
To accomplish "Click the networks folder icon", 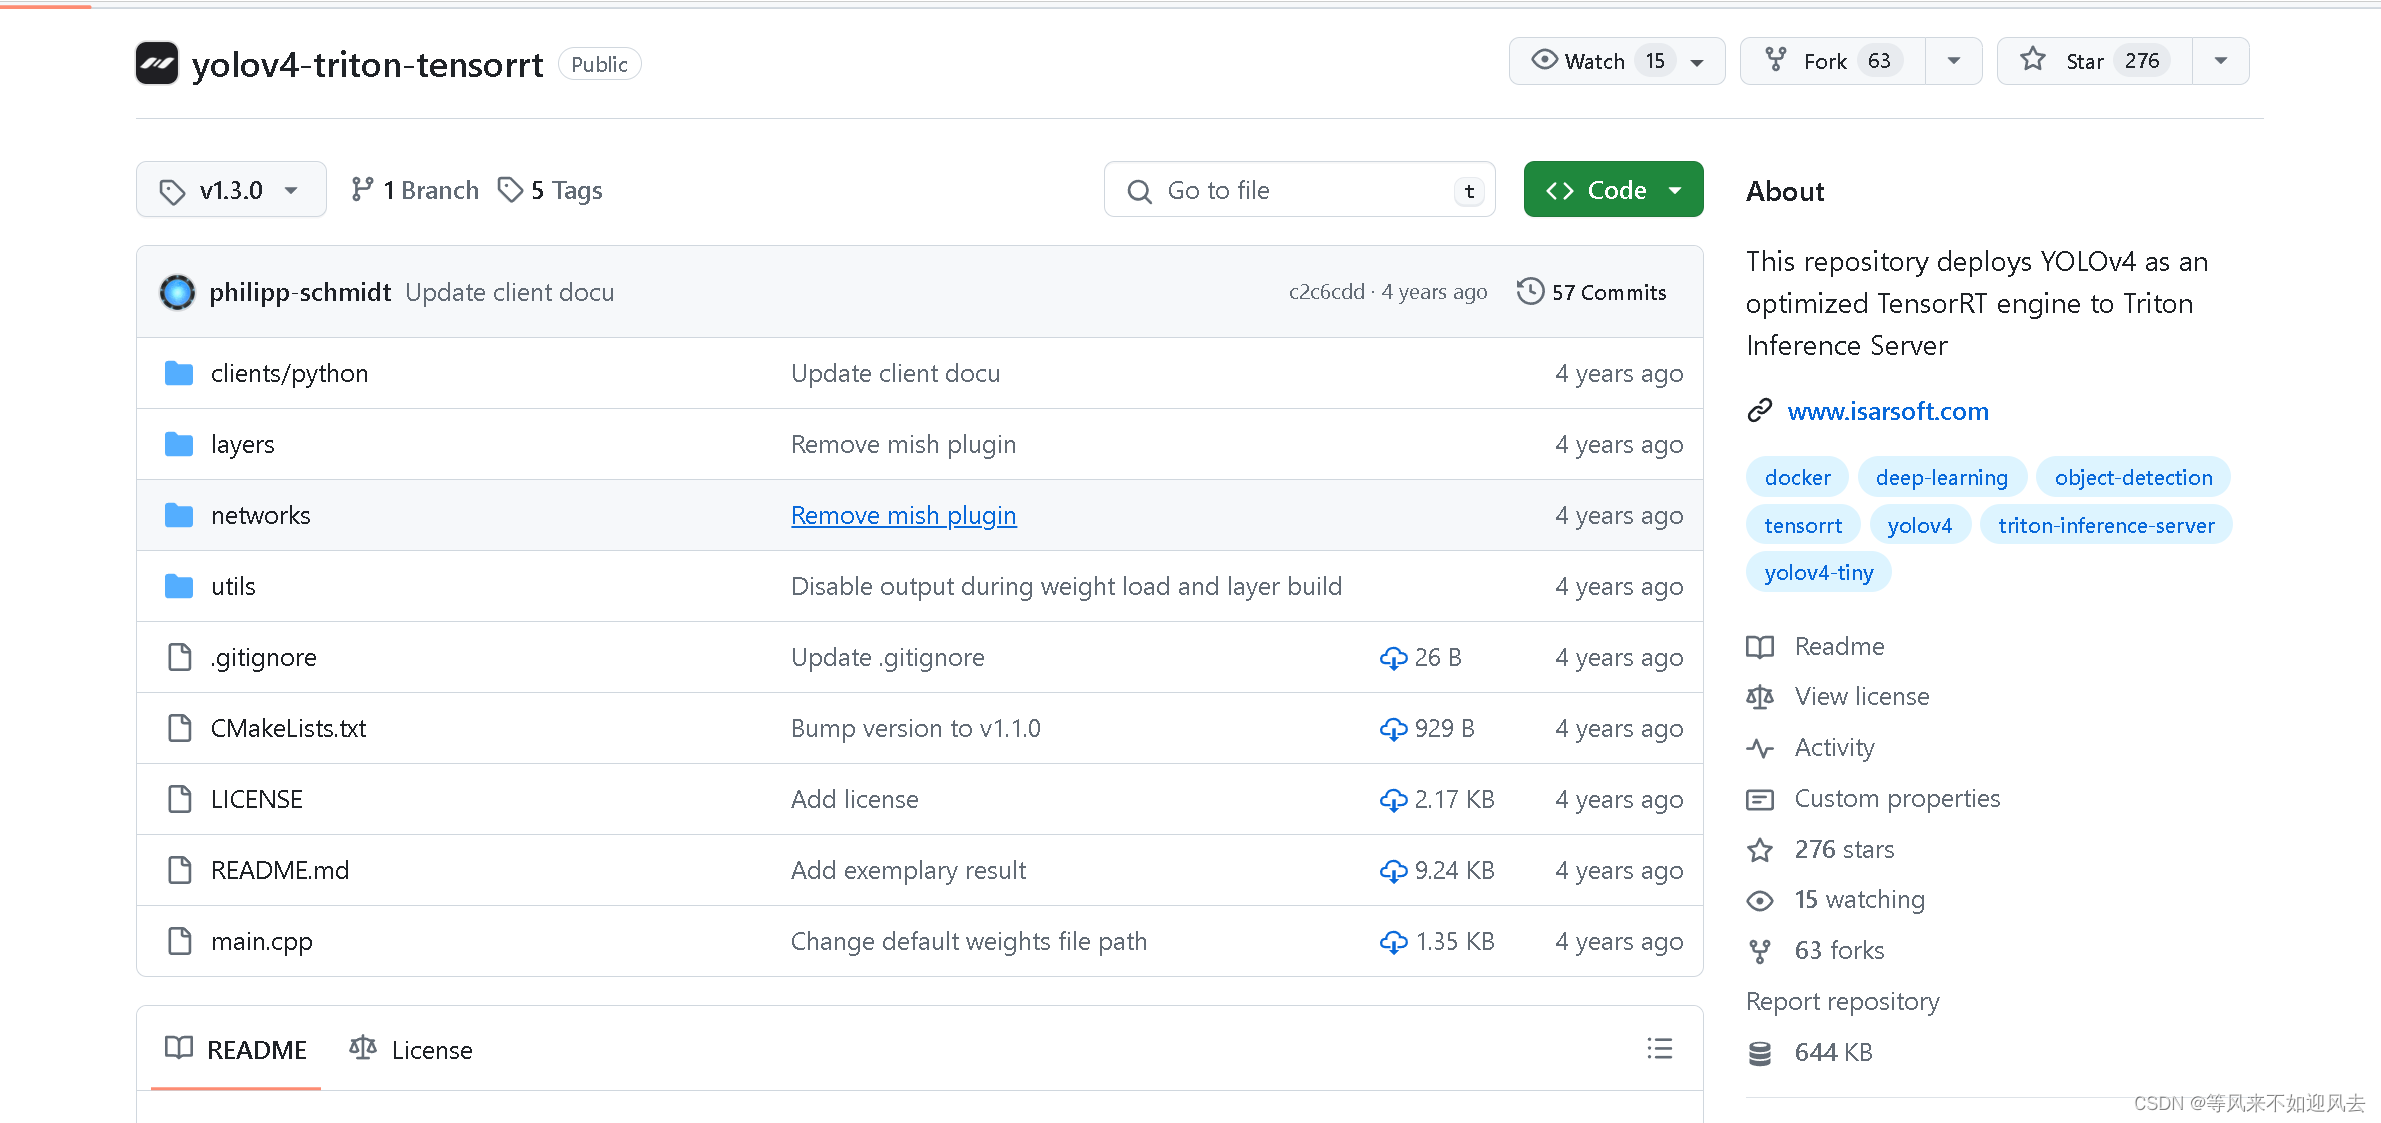I will 179,515.
